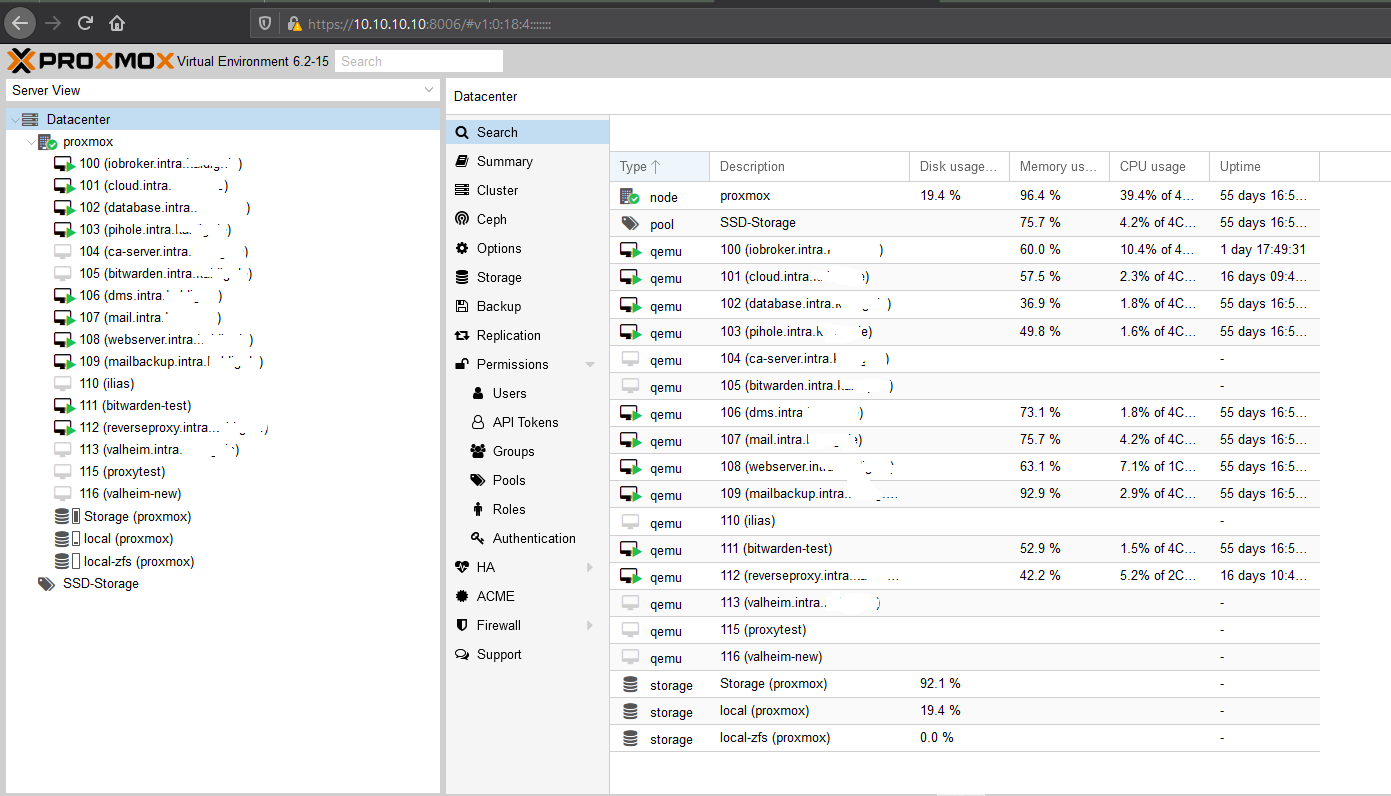Click the browser URL address bar
The height and width of the screenshot is (796, 1391).
pos(820,23)
